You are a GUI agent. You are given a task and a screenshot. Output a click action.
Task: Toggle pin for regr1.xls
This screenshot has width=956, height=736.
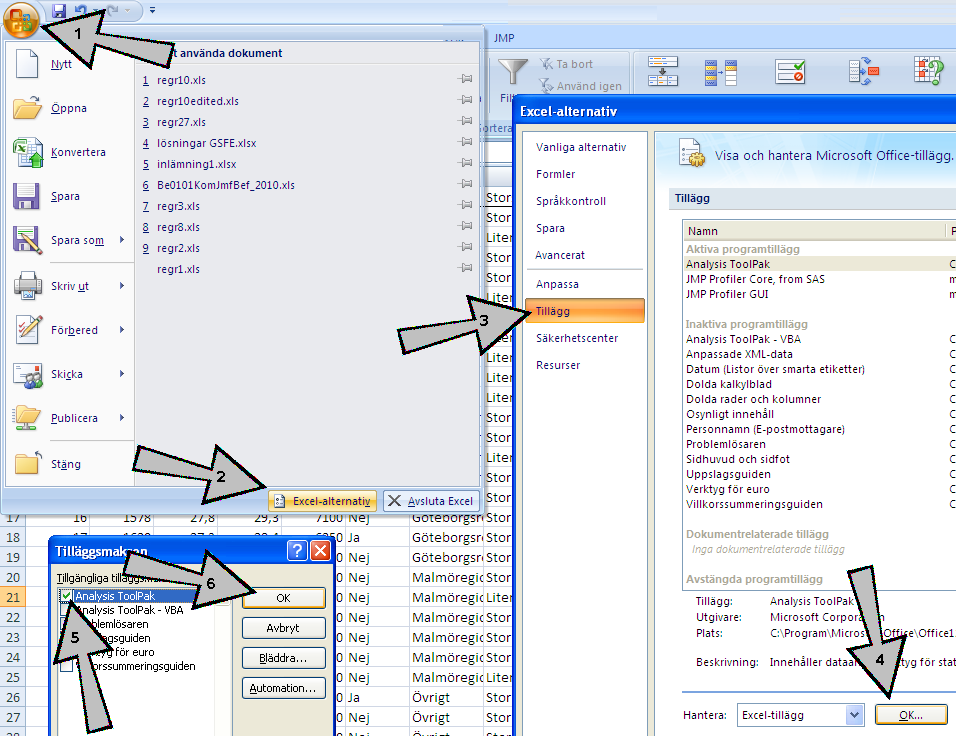(465, 268)
